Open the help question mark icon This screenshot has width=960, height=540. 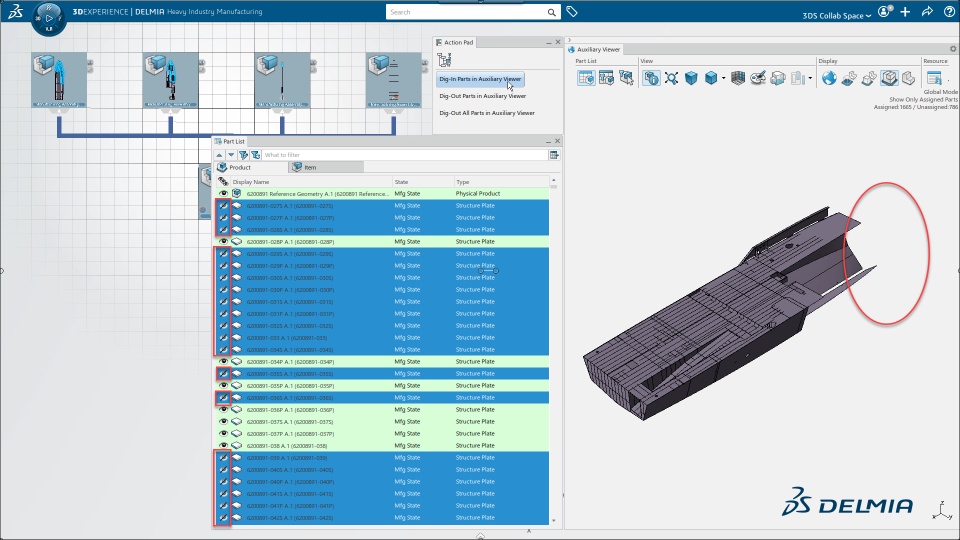tap(950, 12)
